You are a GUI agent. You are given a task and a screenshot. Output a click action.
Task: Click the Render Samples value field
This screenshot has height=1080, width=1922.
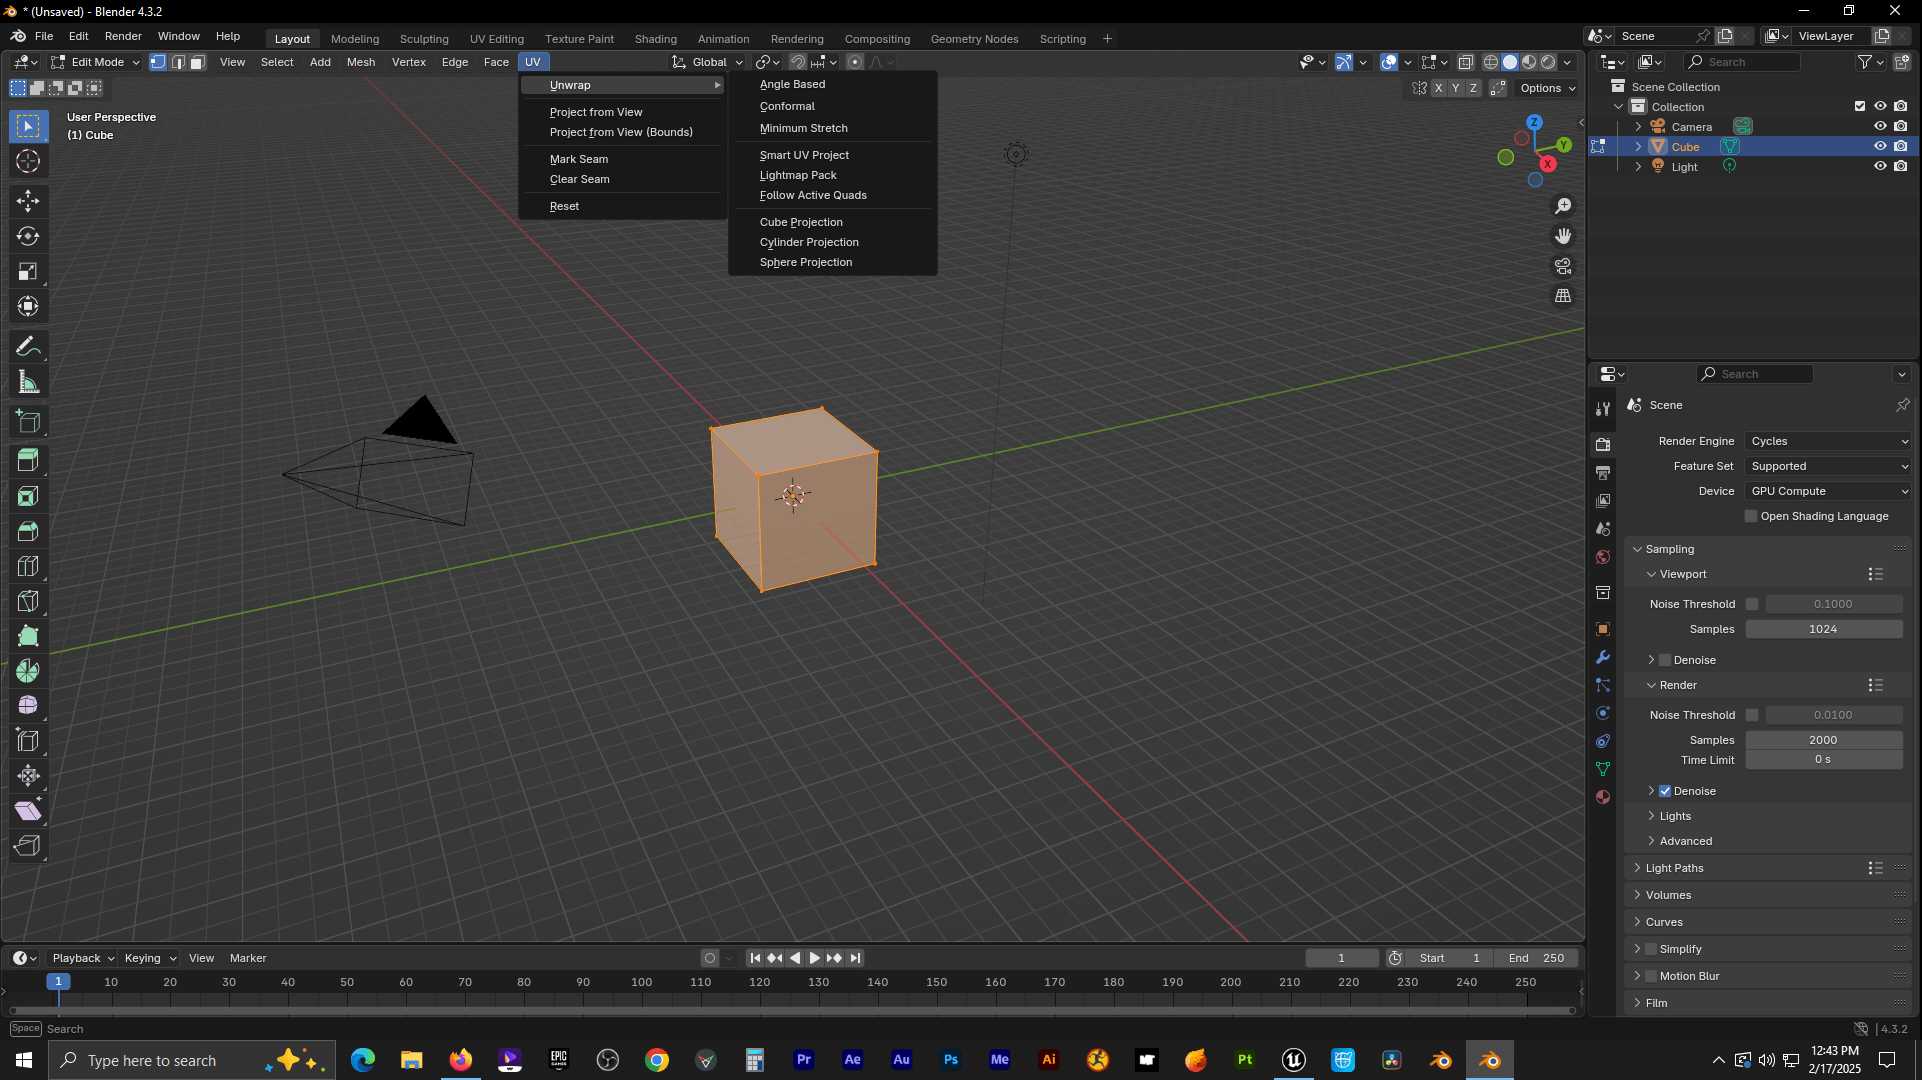point(1822,740)
